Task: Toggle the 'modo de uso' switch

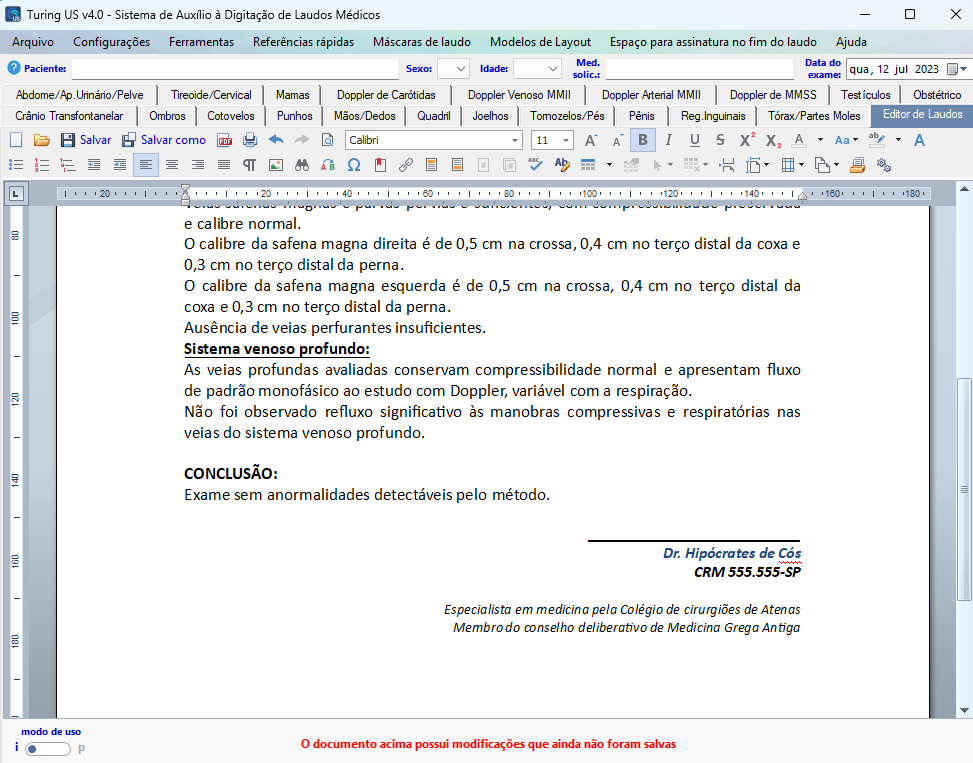Action: click(48, 748)
